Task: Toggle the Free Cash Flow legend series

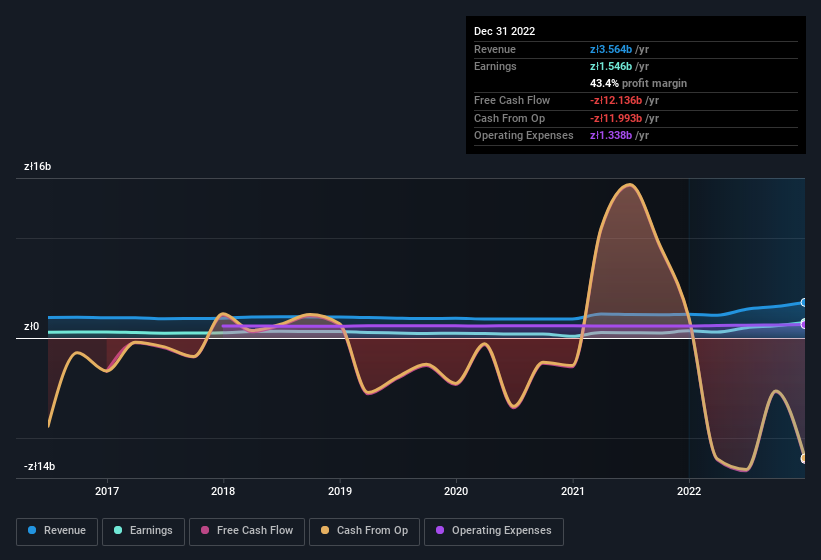Action: (x=247, y=531)
